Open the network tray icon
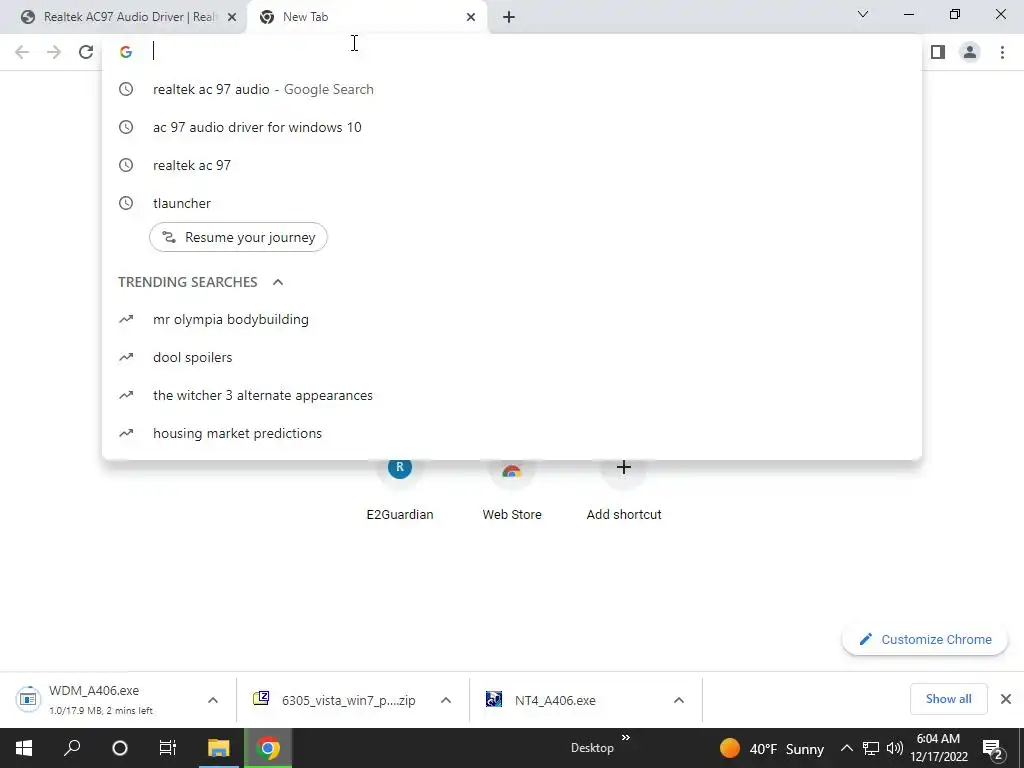 pyautogui.click(x=871, y=748)
